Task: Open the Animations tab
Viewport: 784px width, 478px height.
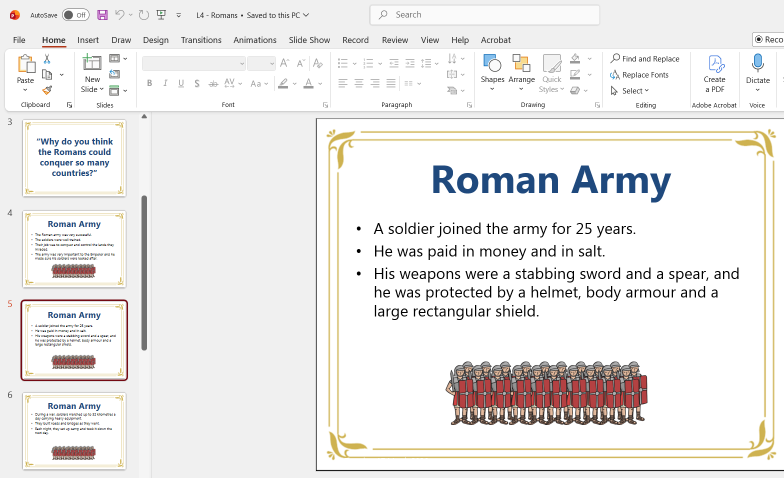Action: click(x=254, y=40)
